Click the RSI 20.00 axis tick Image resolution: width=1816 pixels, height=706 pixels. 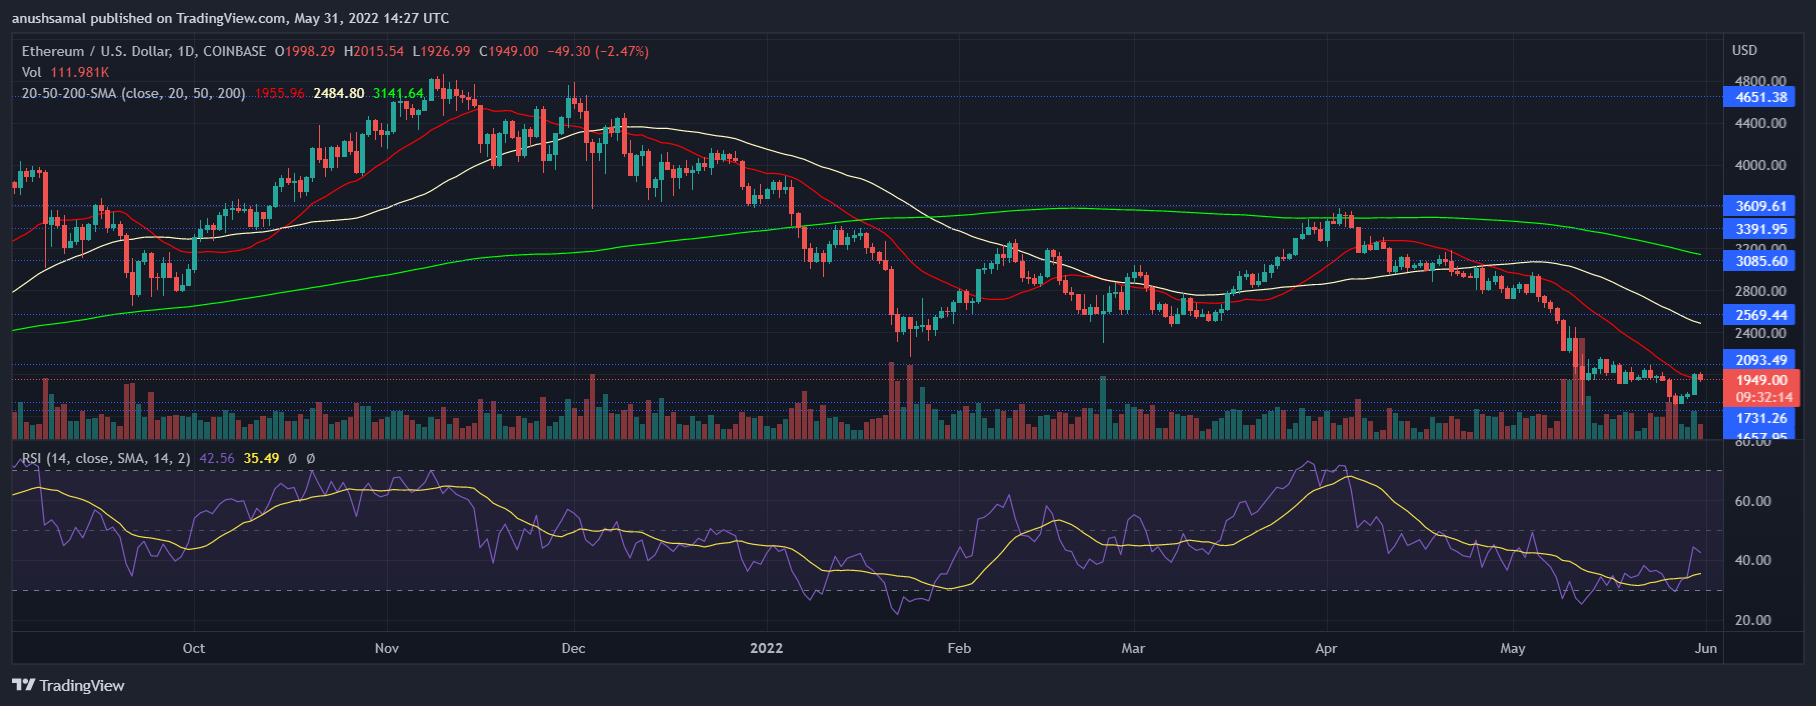pos(1753,620)
